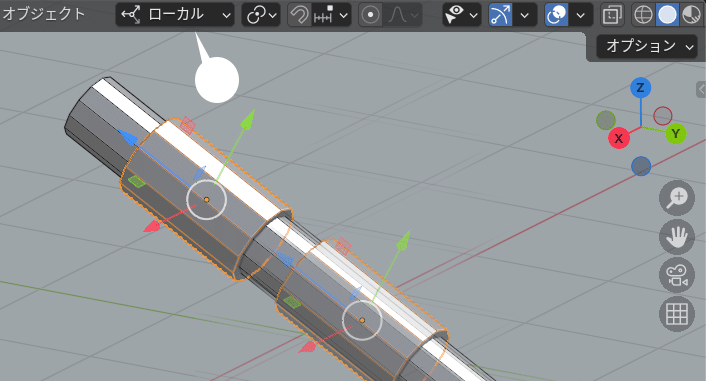
Task: Toggle proportional editing
Action: point(371,15)
